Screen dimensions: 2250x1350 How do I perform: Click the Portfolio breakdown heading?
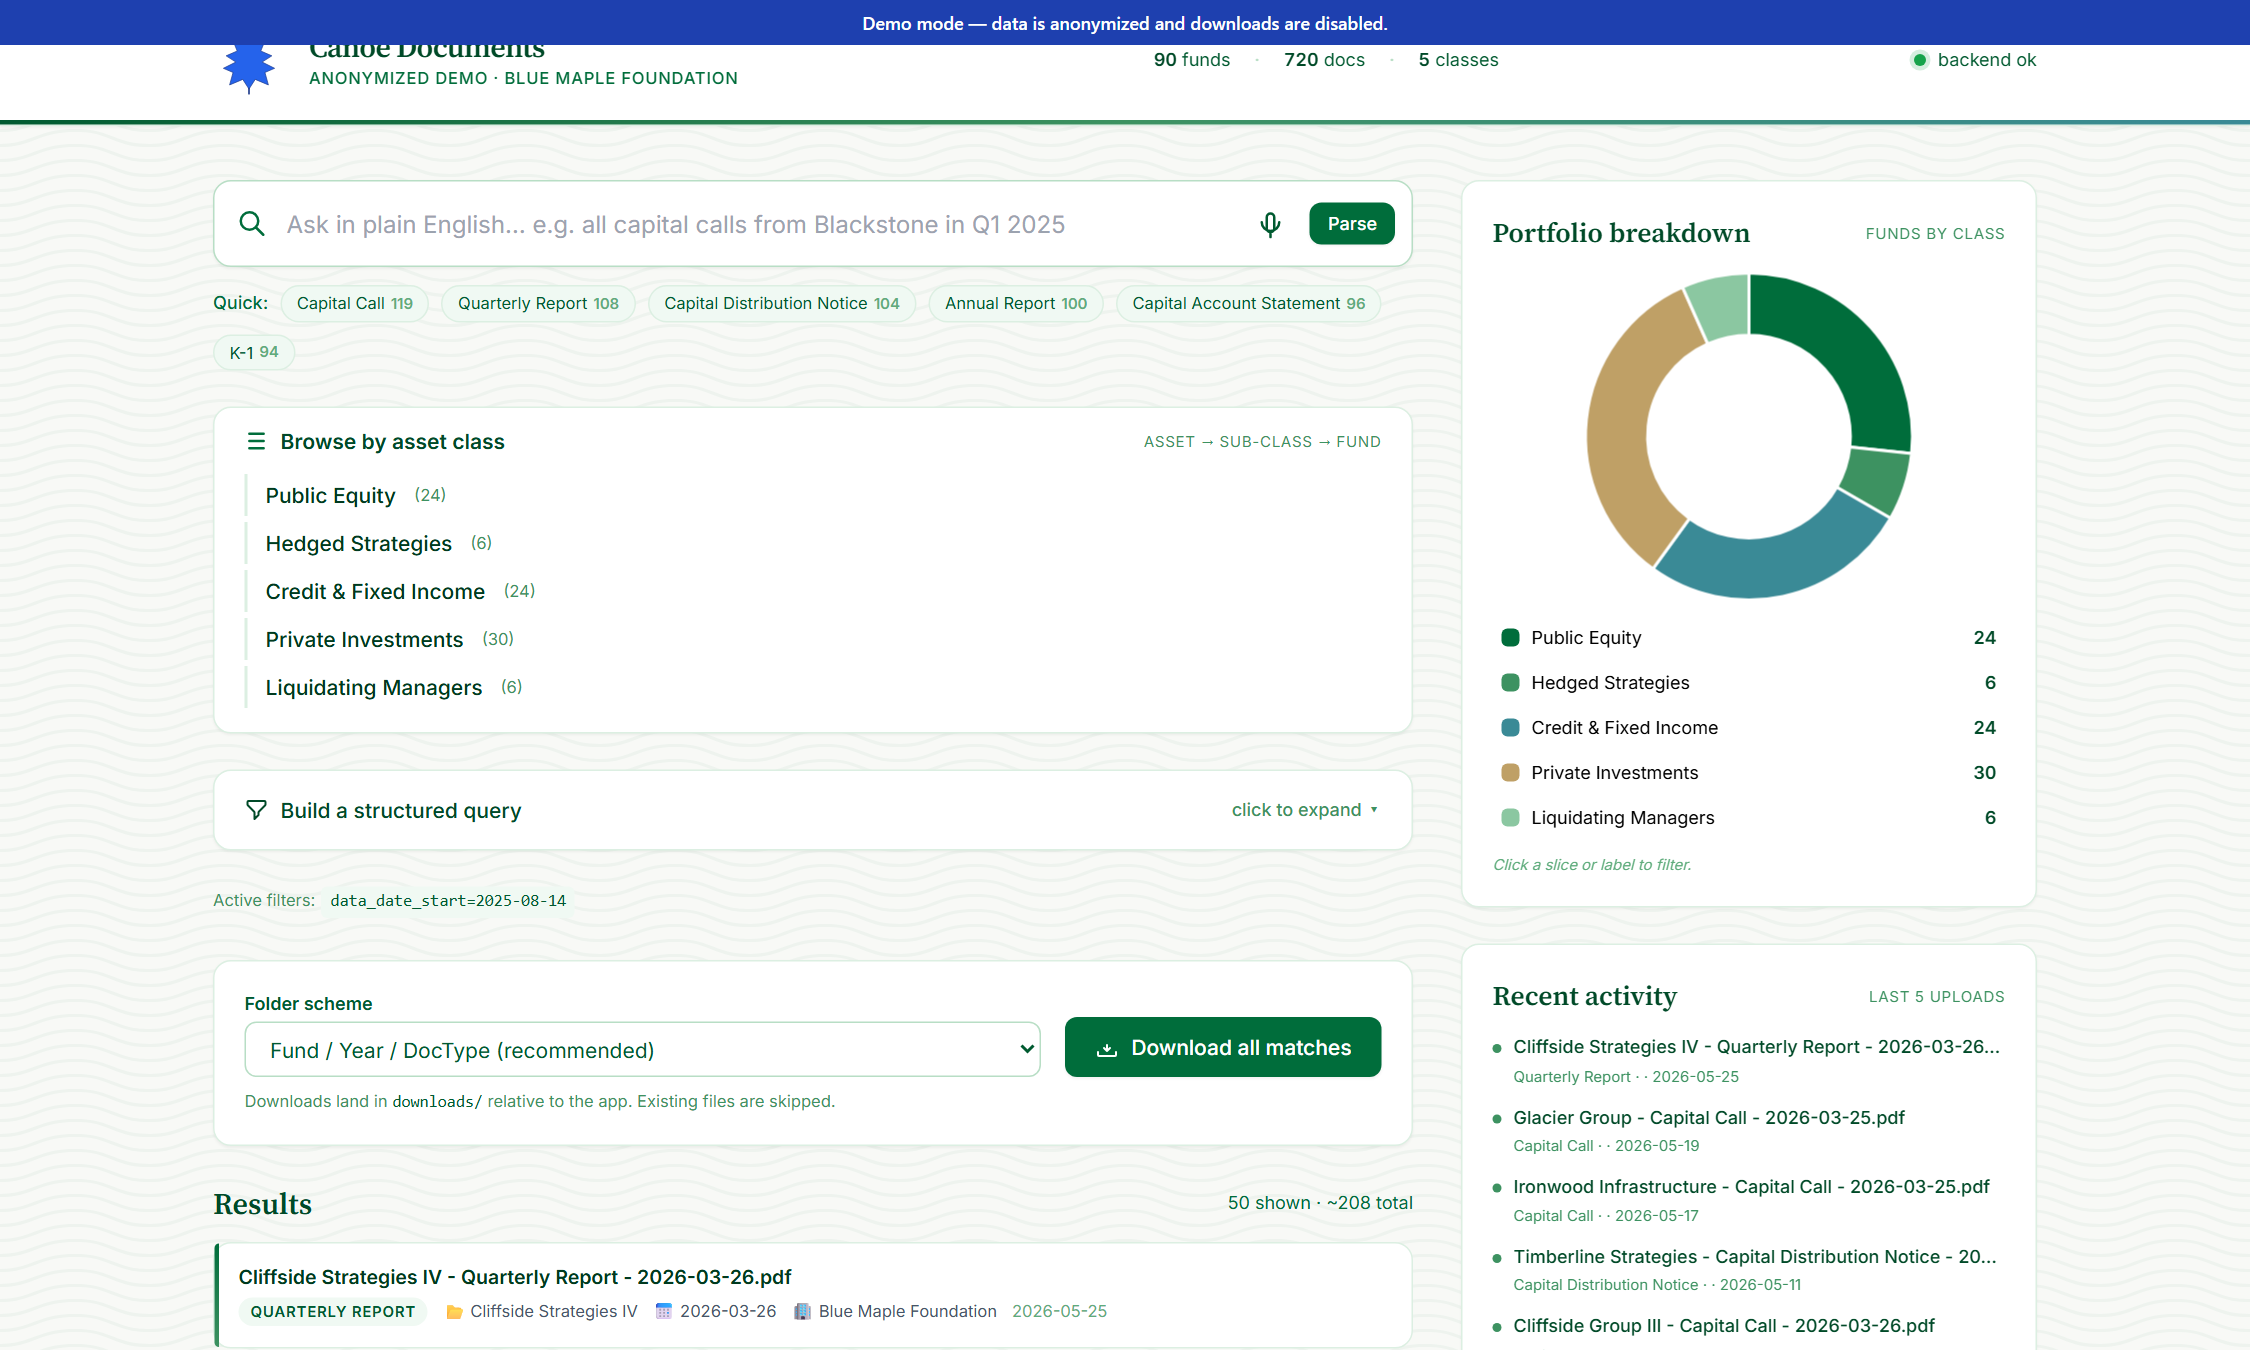point(1621,233)
